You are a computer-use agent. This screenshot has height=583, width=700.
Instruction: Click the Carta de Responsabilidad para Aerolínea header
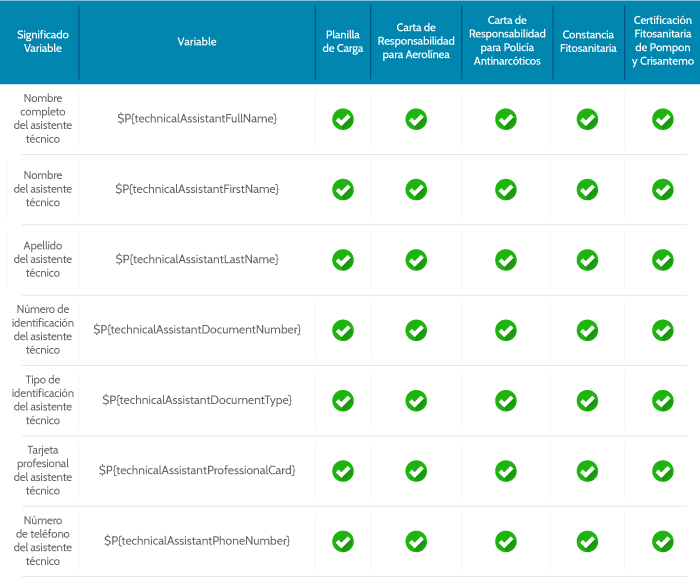(416, 41)
